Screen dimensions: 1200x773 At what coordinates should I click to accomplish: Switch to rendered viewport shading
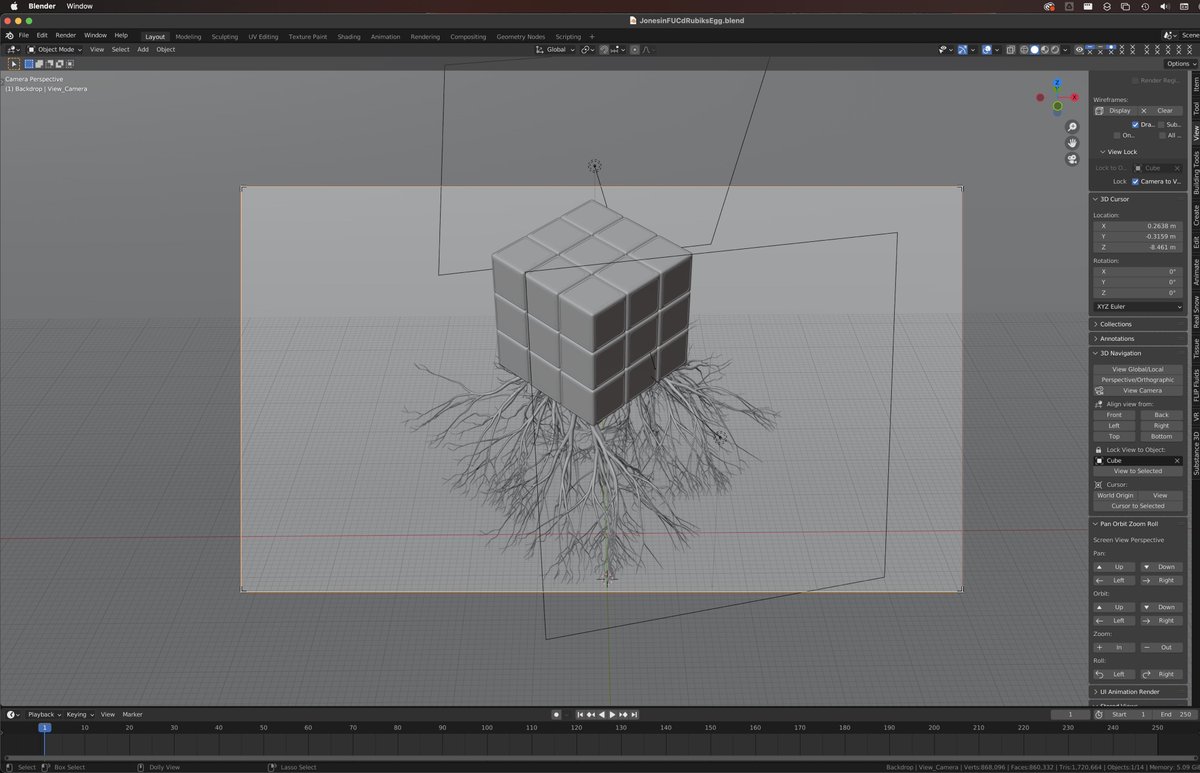coord(1057,49)
